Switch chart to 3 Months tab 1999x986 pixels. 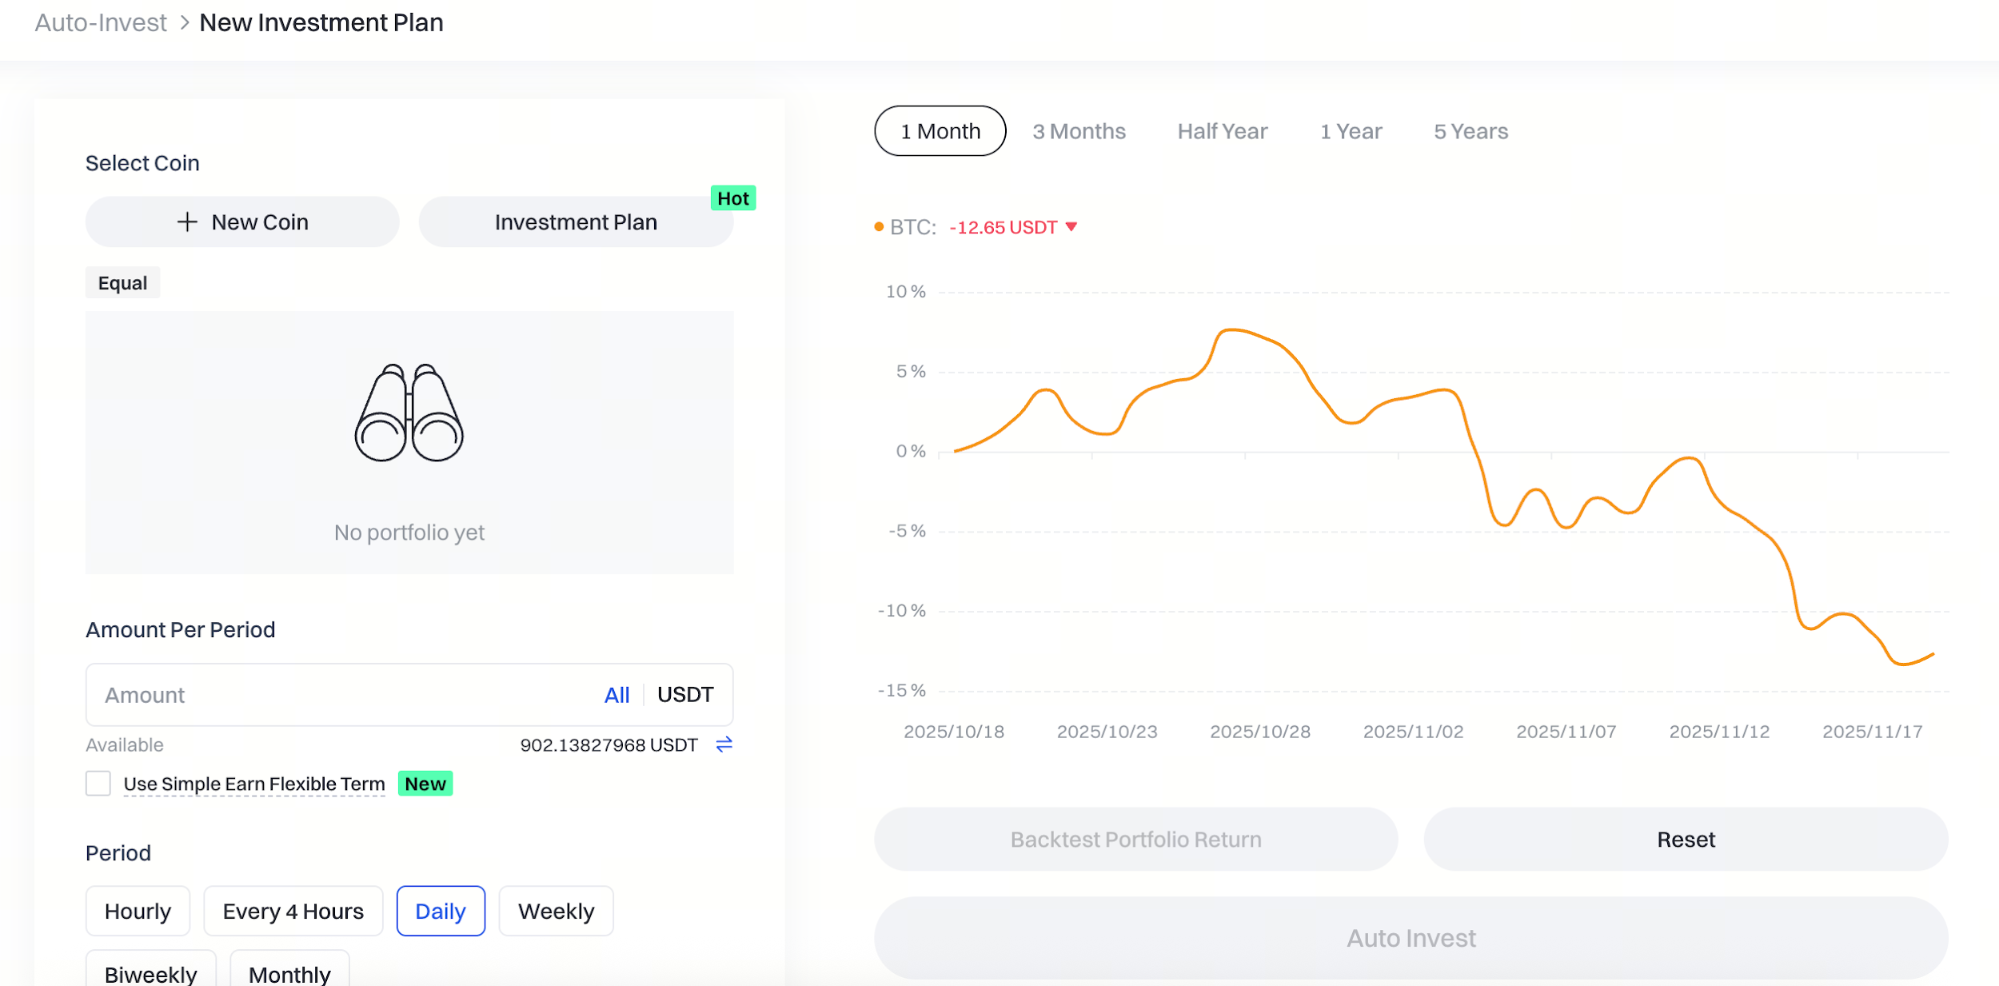(x=1079, y=131)
